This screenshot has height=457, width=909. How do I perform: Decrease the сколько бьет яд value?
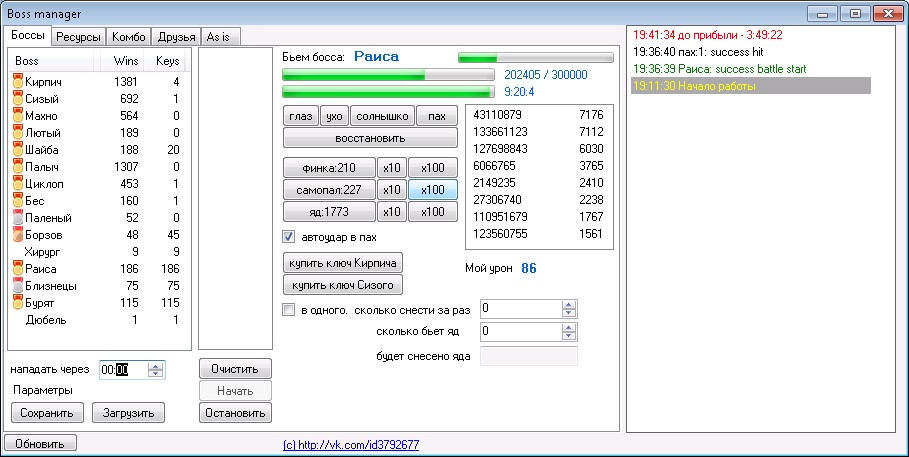click(x=569, y=336)
